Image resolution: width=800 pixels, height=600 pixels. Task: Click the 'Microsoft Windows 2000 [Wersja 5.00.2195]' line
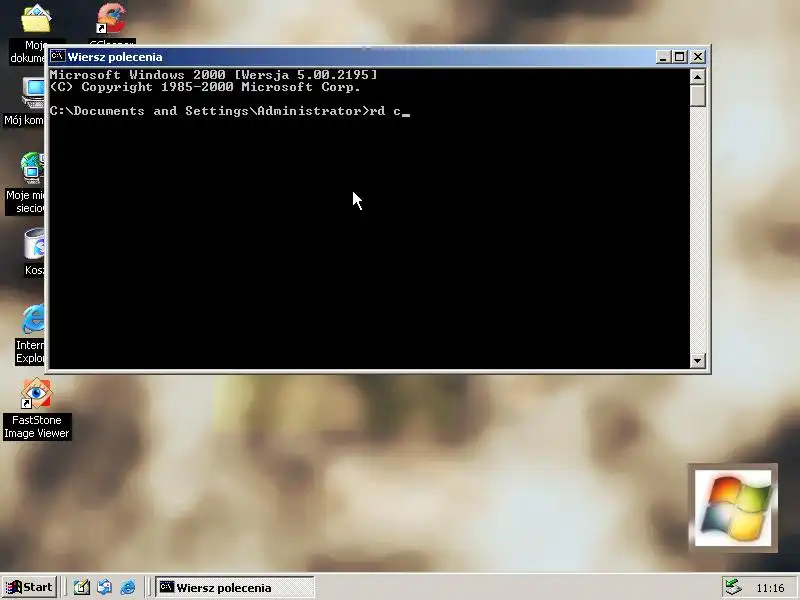(x=214, y=74)
